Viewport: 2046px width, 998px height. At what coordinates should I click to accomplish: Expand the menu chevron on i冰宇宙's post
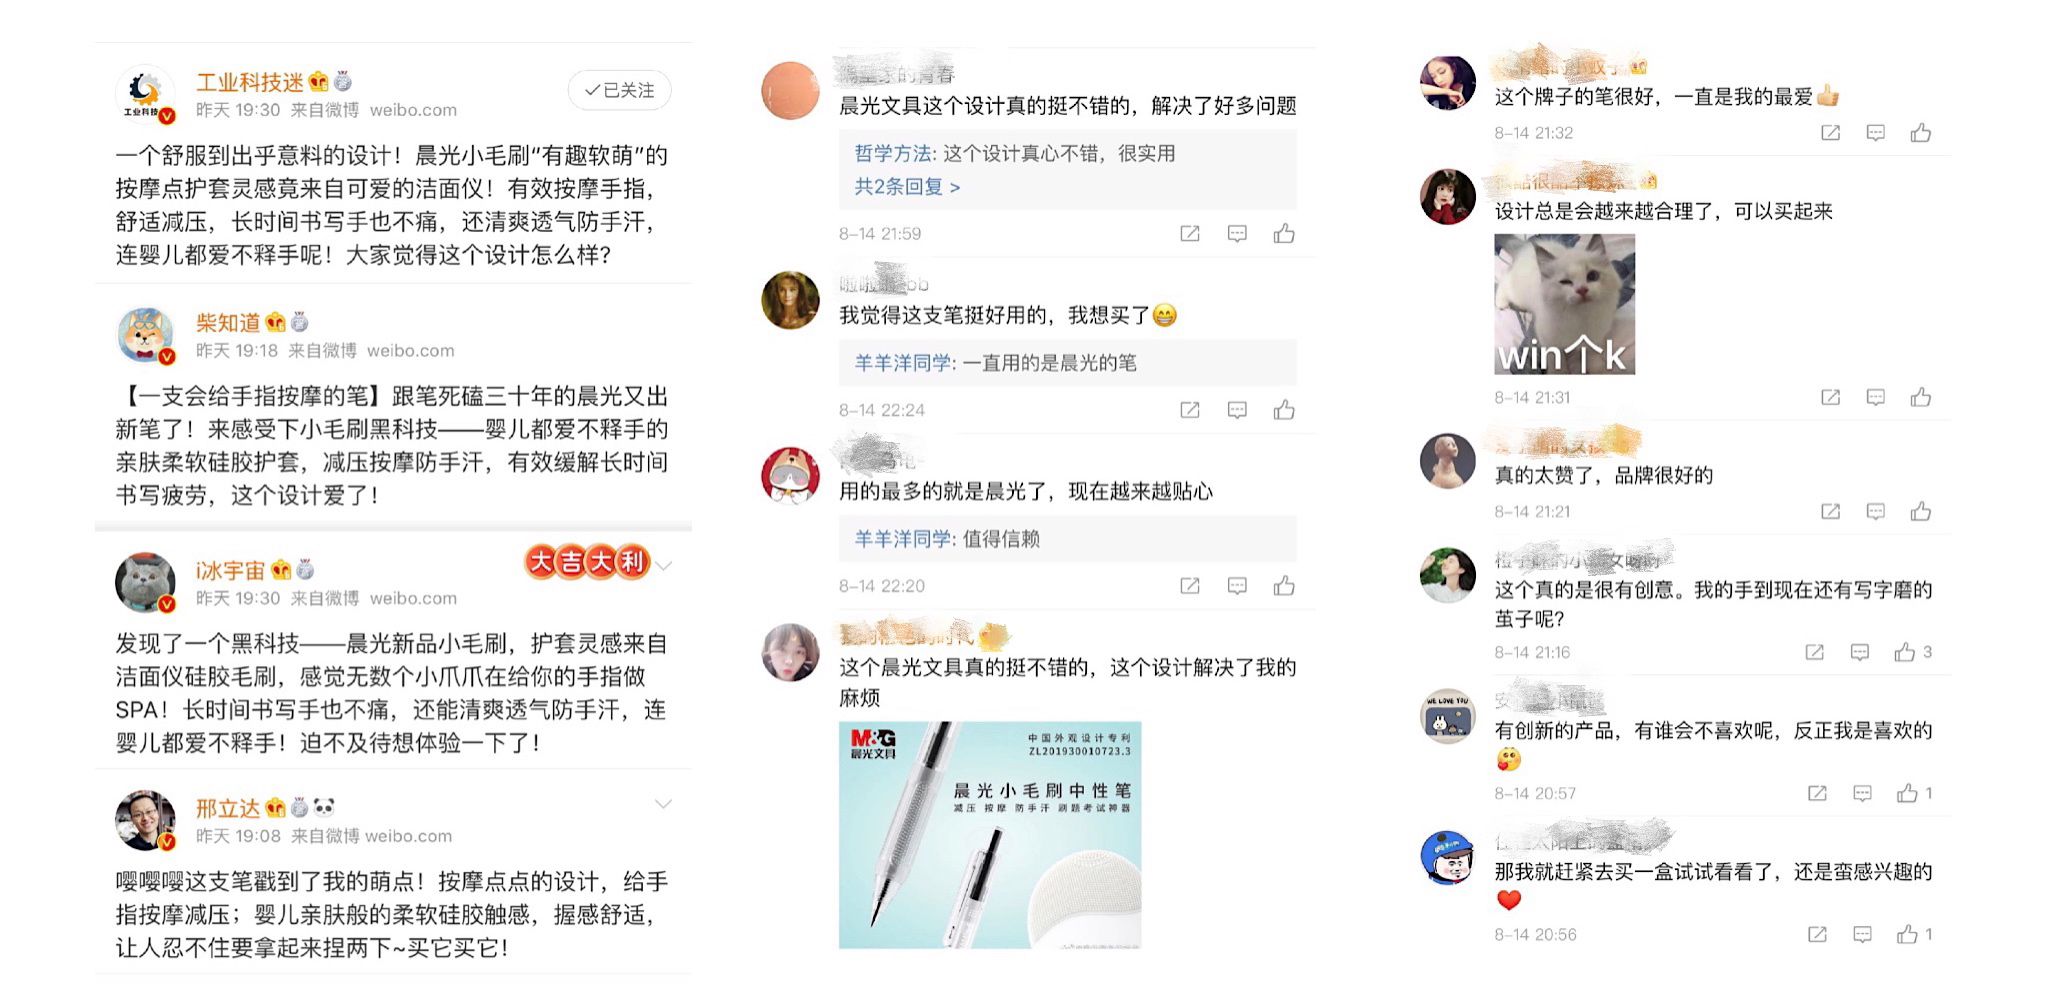663,566
